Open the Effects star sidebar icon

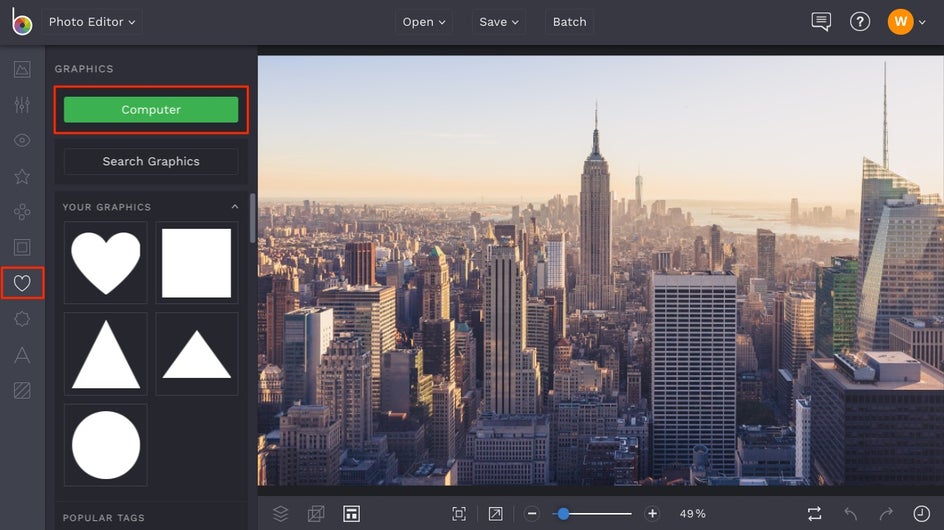click(x=22, y=176)
